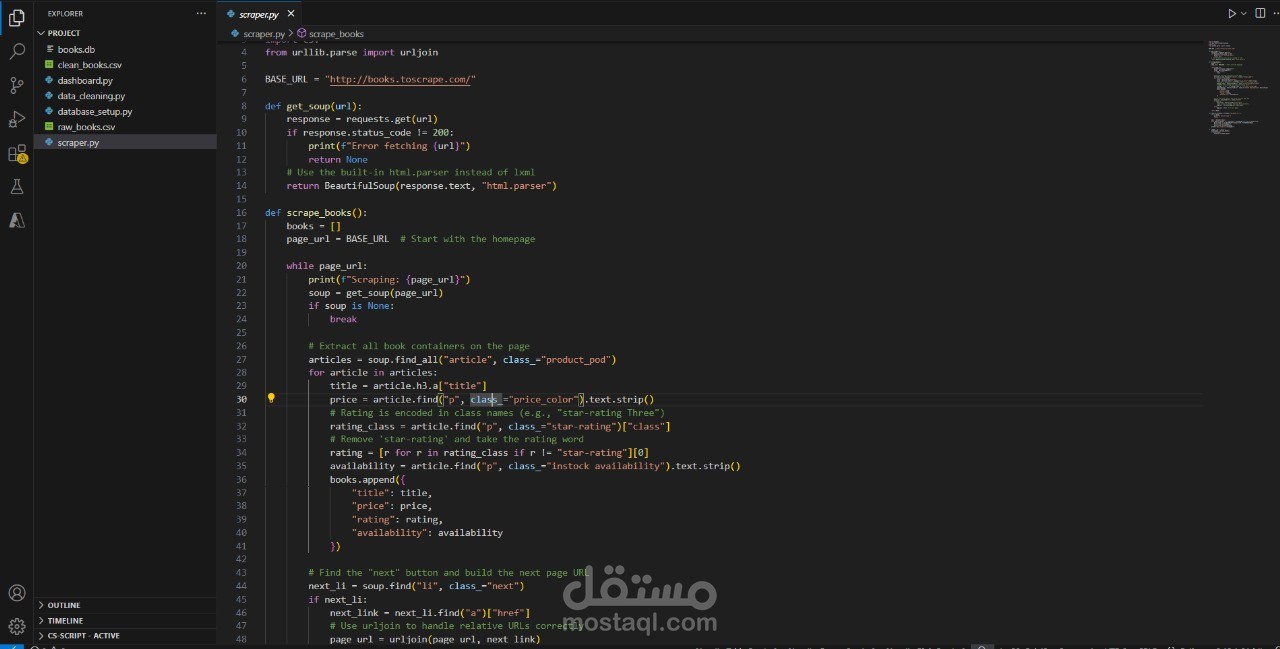This screenshot has width=1280, height=649.
Task: Click the lightbulb code action on line 30
Action: 270,398
